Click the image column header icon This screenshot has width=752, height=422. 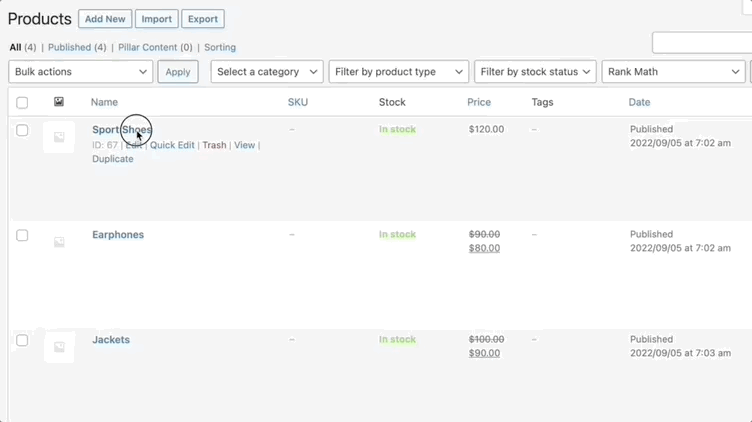(59, 102)
